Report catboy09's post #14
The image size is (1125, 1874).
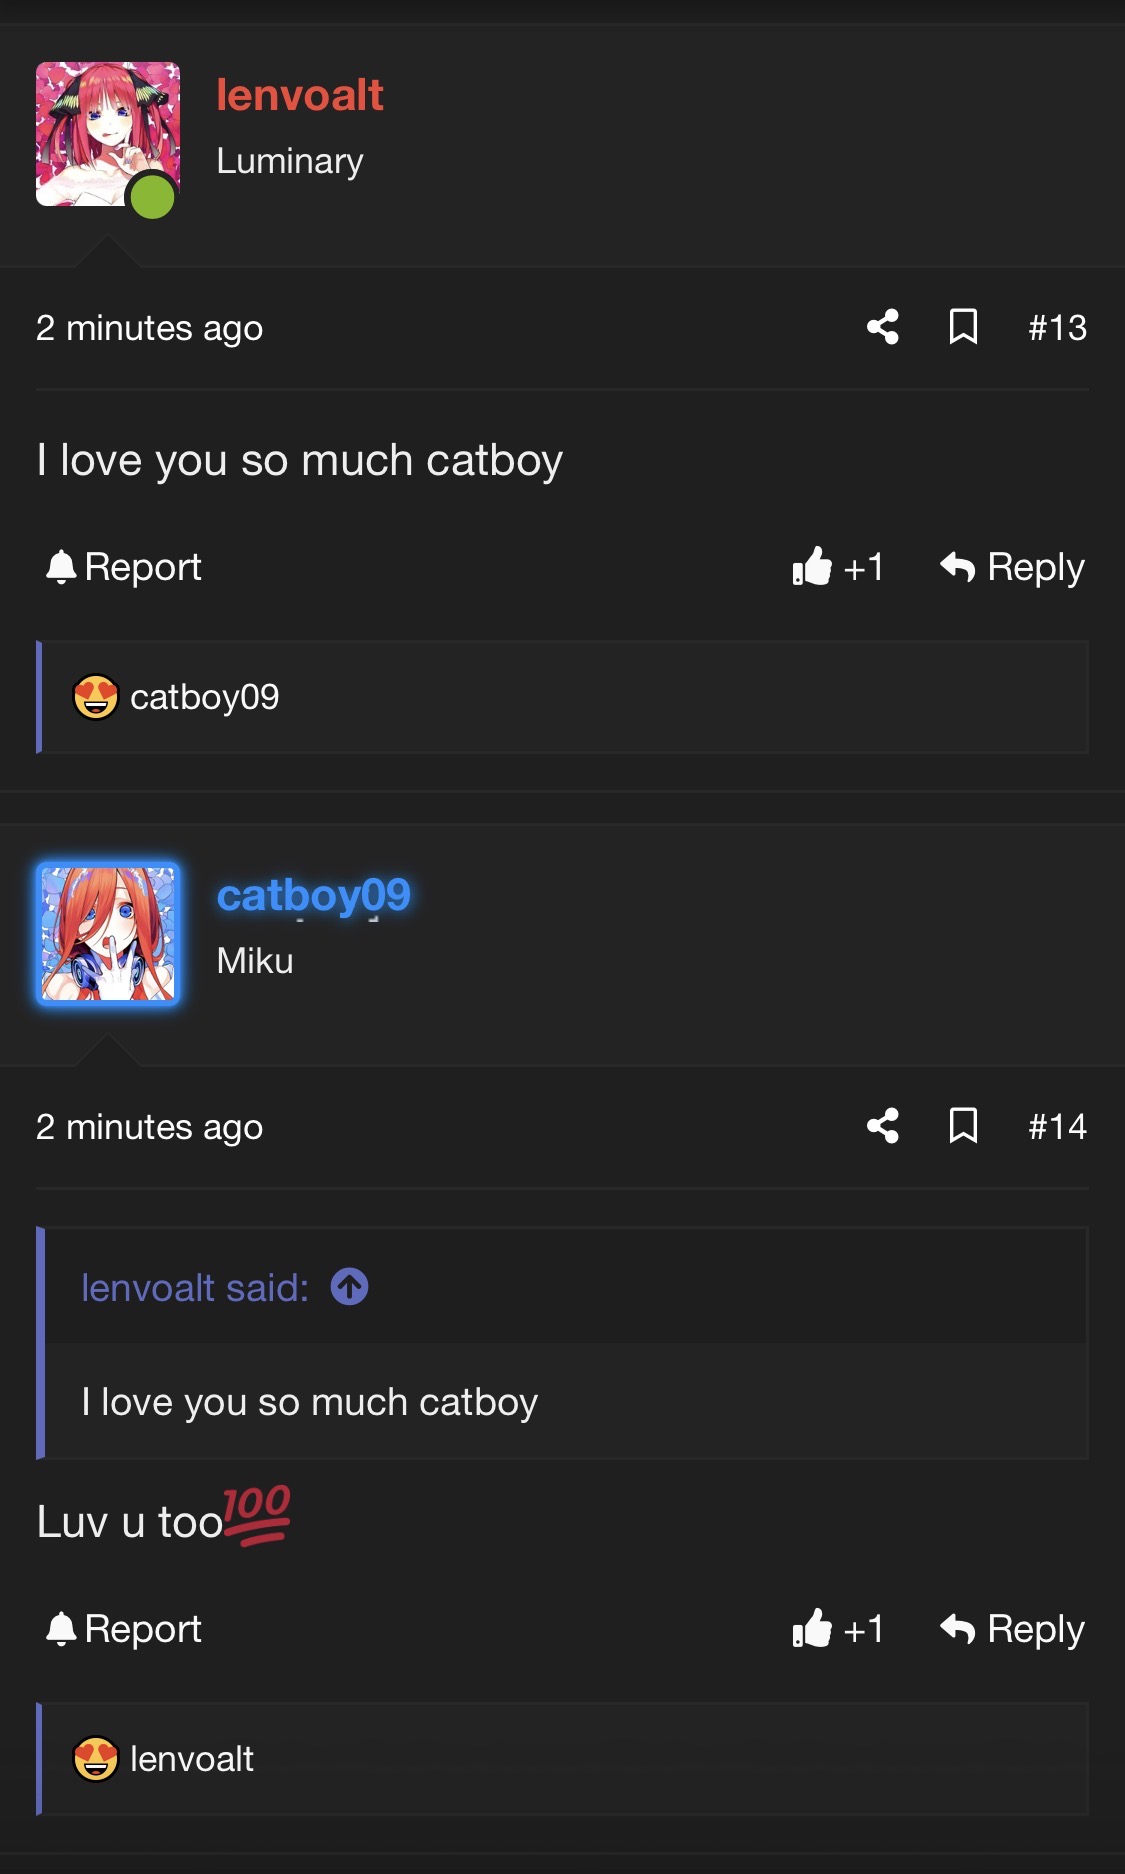coord(124,1629)
